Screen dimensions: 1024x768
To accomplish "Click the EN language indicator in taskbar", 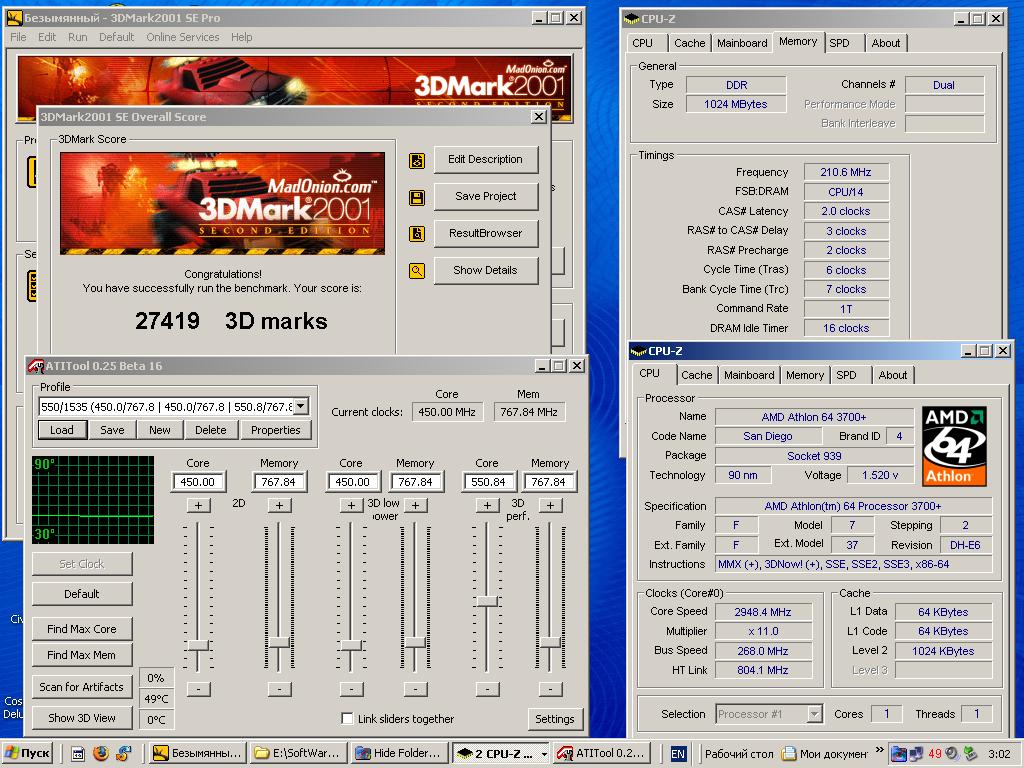I will pyautogui.click(x=678, y=754).
